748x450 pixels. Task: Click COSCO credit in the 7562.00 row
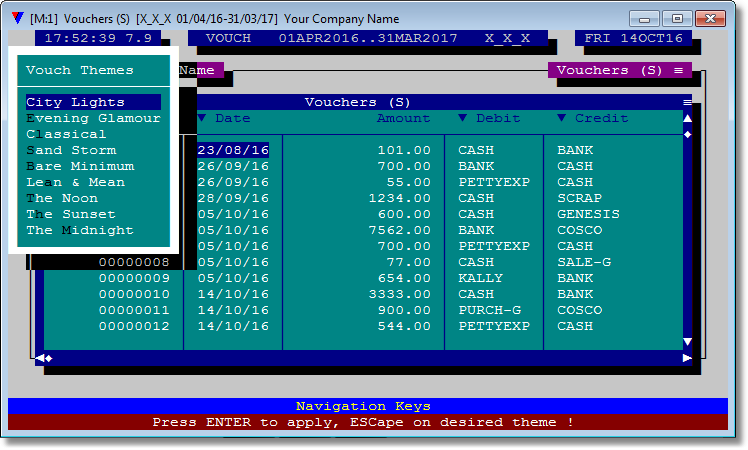tap(579, 230)
